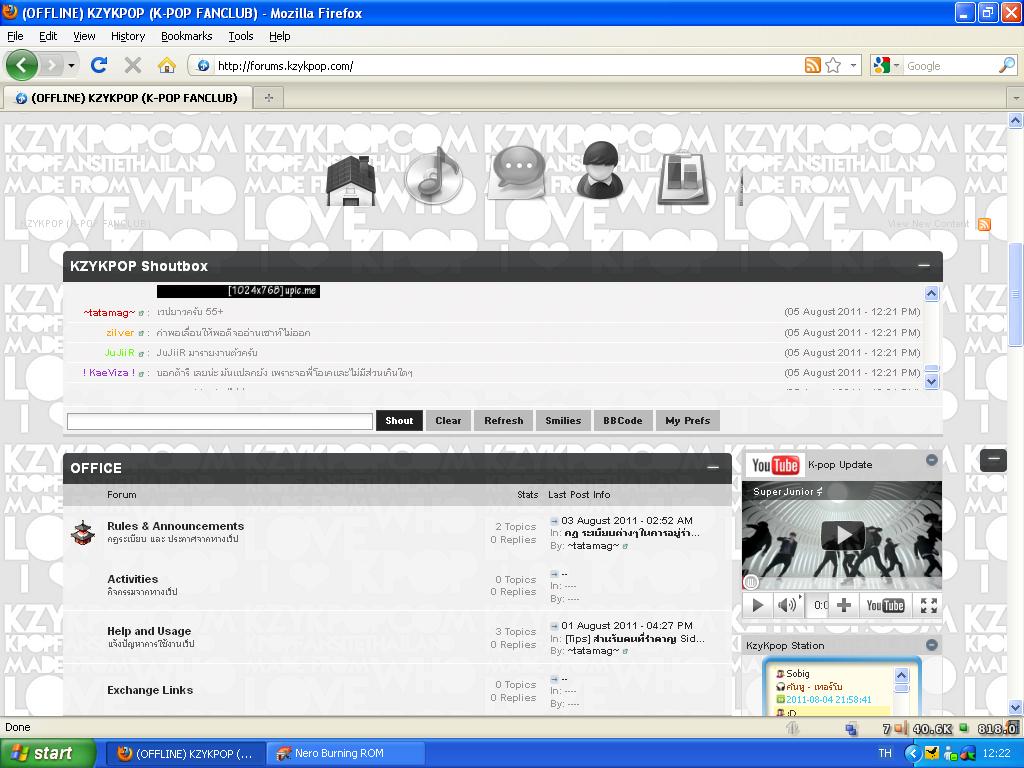Screen dimensions: 1024x768
Task: Open the Edit menu
Action: coord(48,36)
